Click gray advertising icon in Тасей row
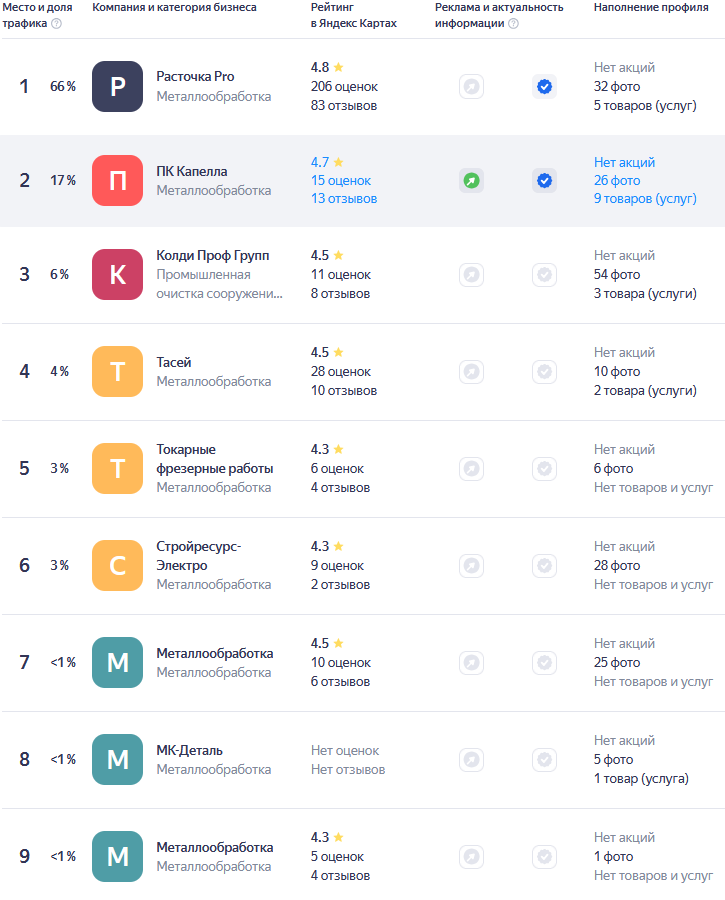725x900 pixels. 471,372
